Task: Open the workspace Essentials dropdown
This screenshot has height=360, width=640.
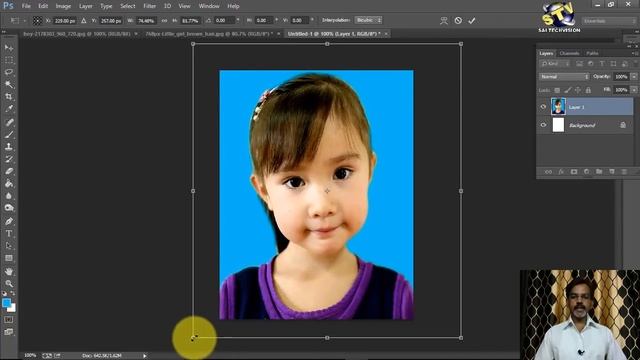Action: [609, 20]
